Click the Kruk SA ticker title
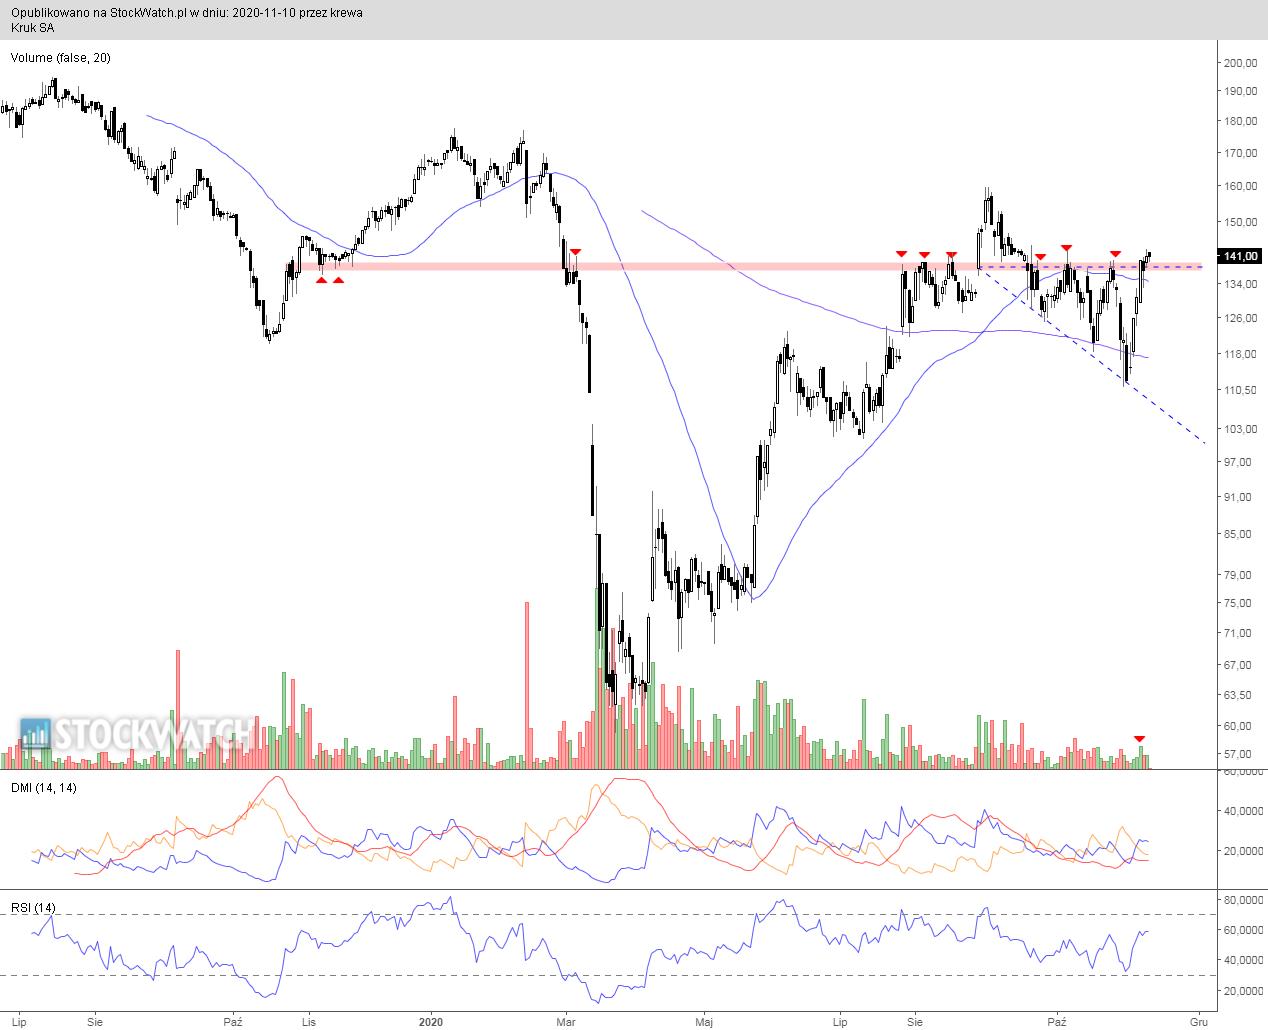Image resolution: width=1268 pixels, height=1030 pixels. coord(34,28)
